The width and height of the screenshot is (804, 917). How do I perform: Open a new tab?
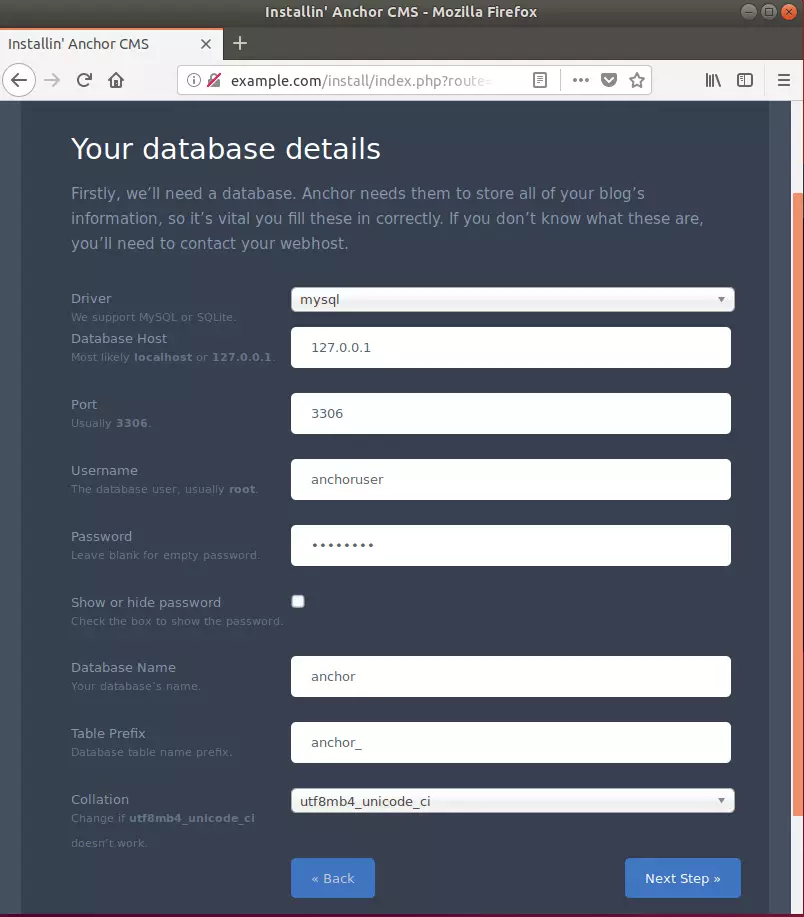point(240,43)
